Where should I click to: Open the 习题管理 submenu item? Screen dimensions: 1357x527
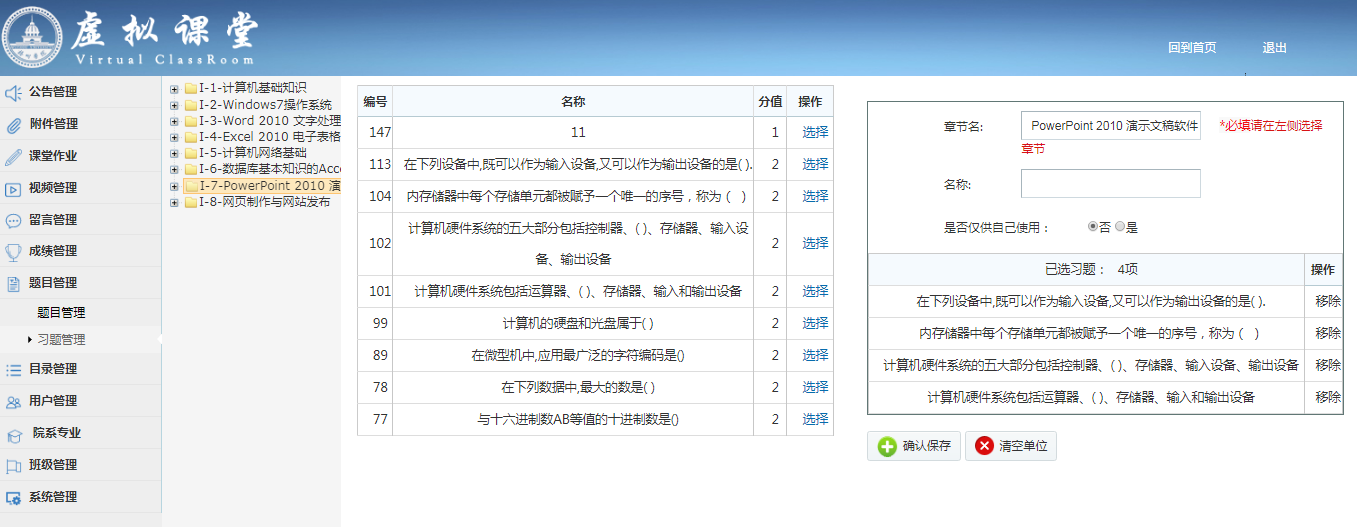click(x=61, y=340)
